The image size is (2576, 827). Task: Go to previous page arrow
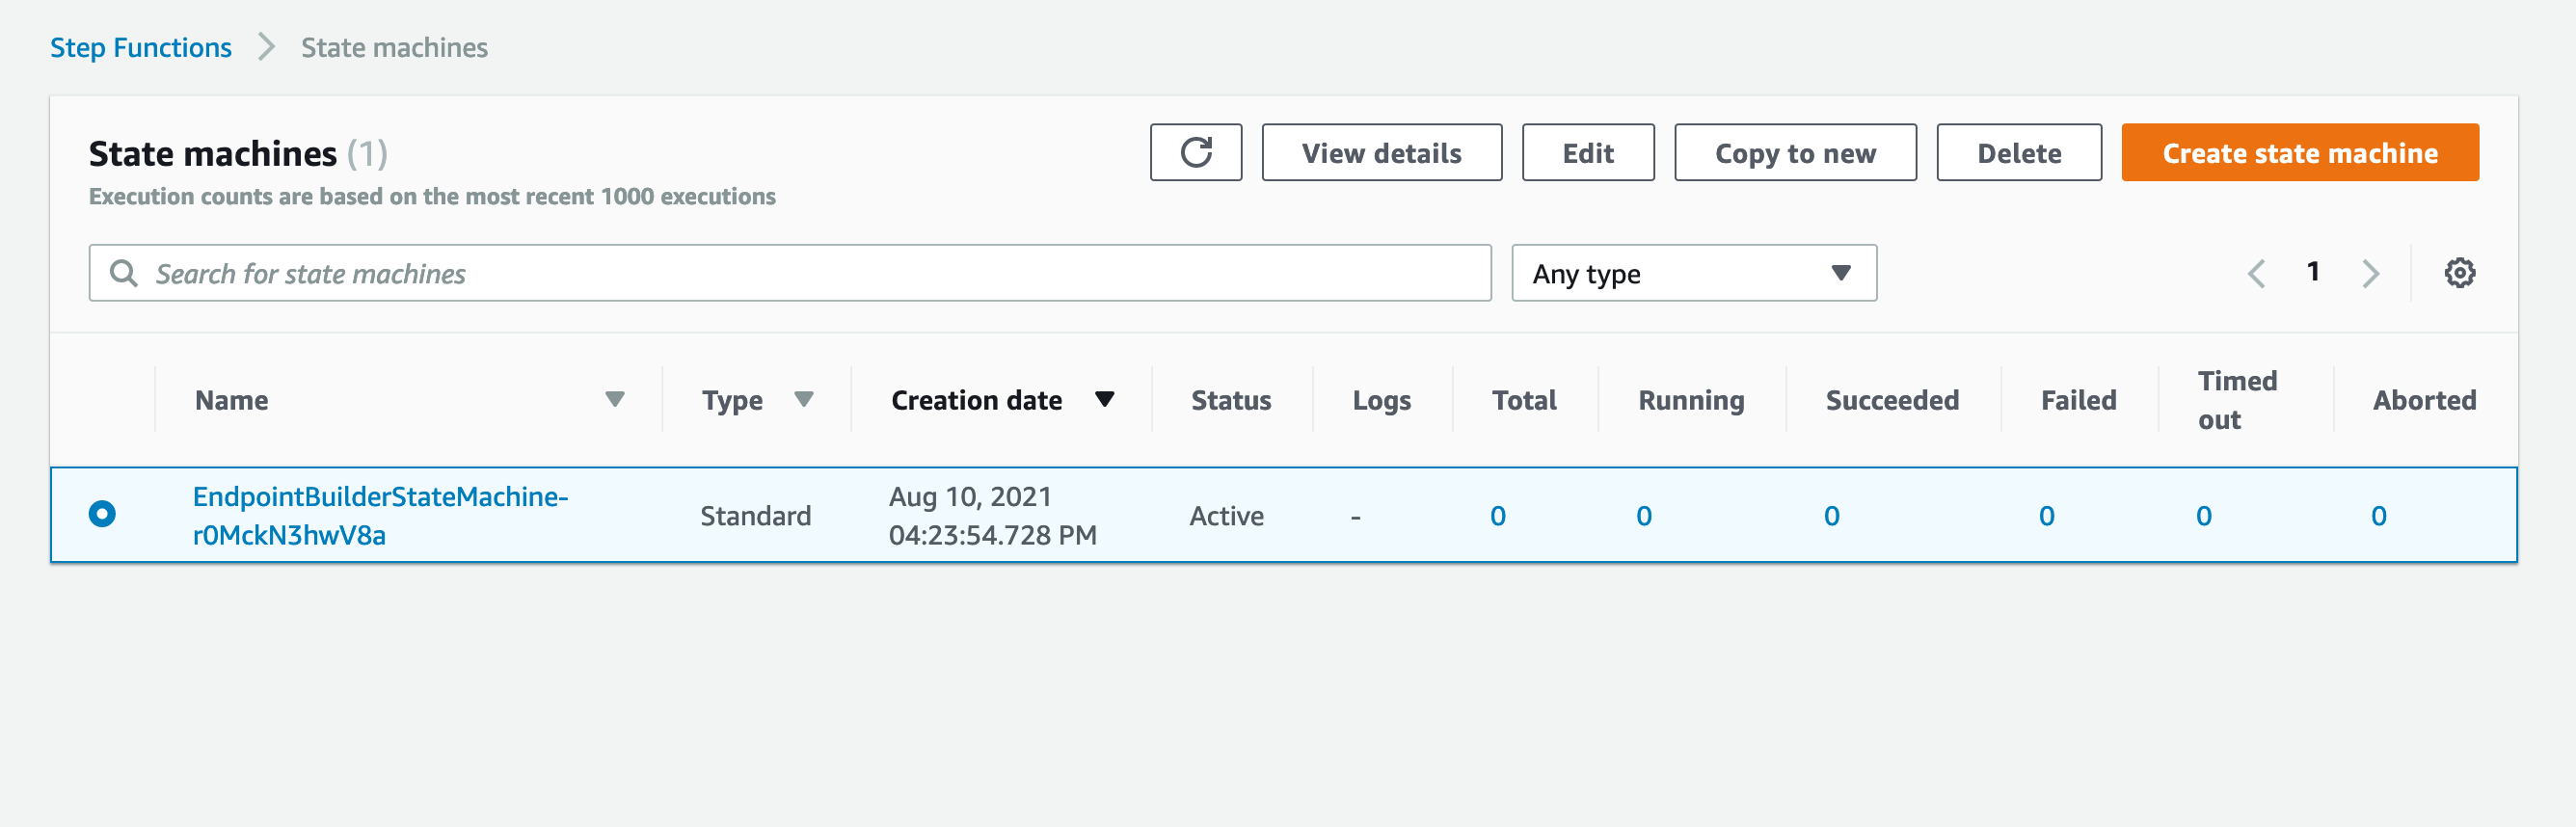(2256, 273)
